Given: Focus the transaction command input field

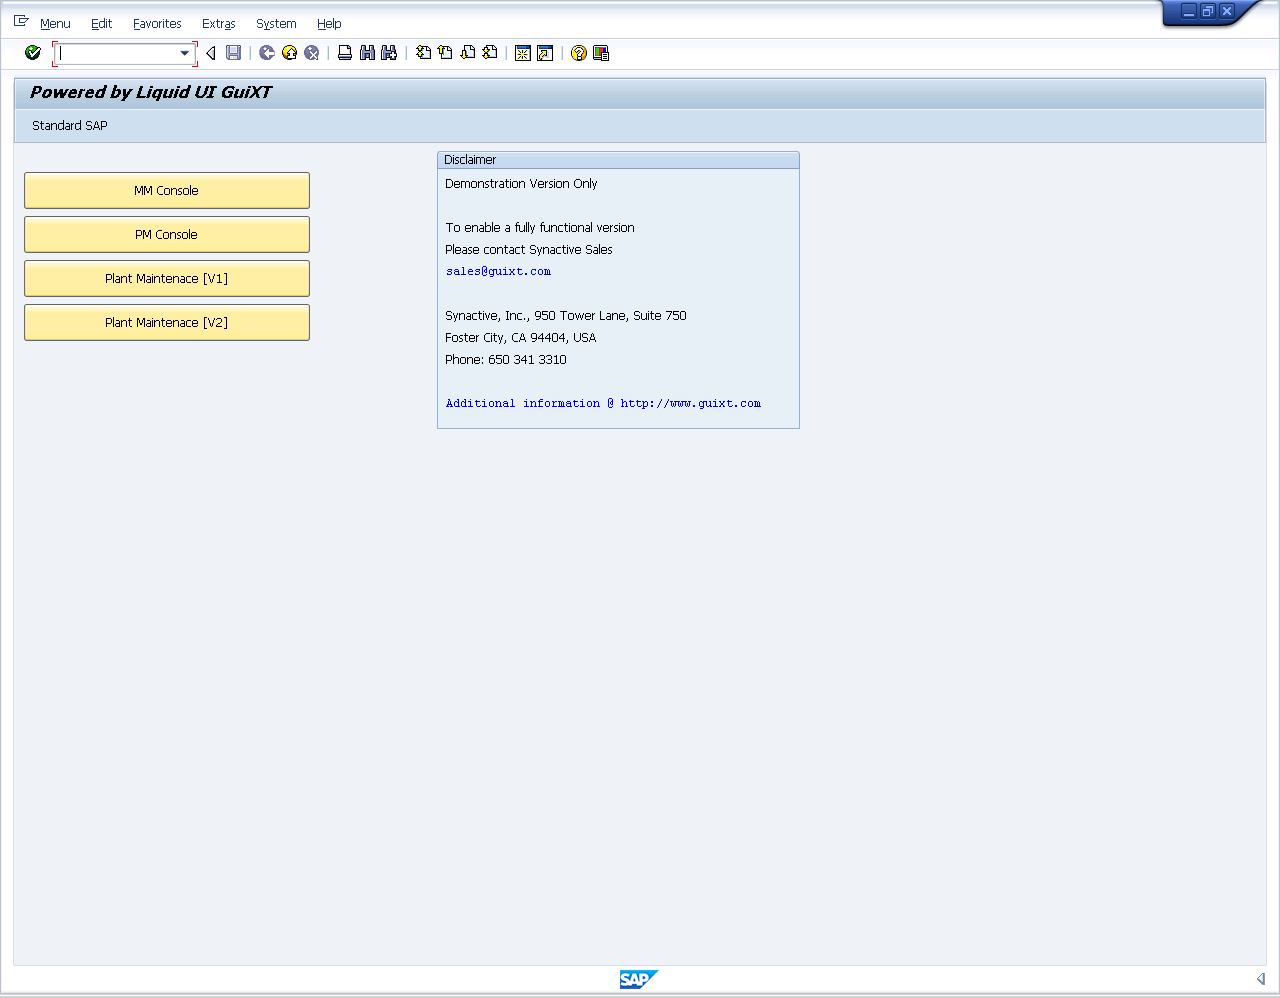Looking at the screenshot, I should click(117, 53).
